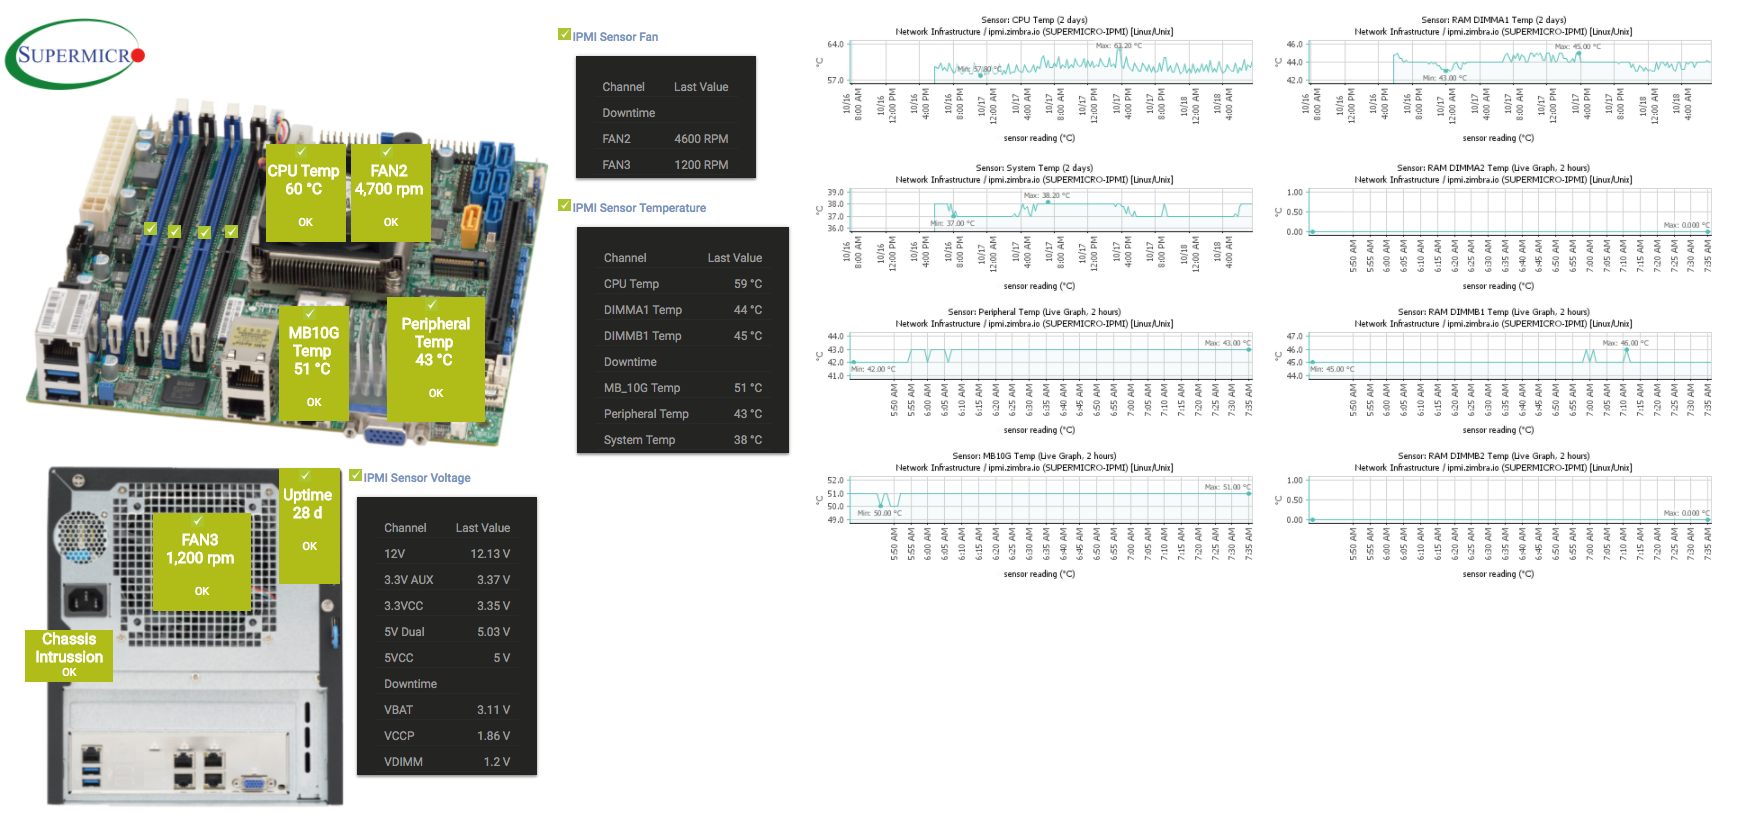
Task: Click the 12.13 V value
Action: click(490, 554)
